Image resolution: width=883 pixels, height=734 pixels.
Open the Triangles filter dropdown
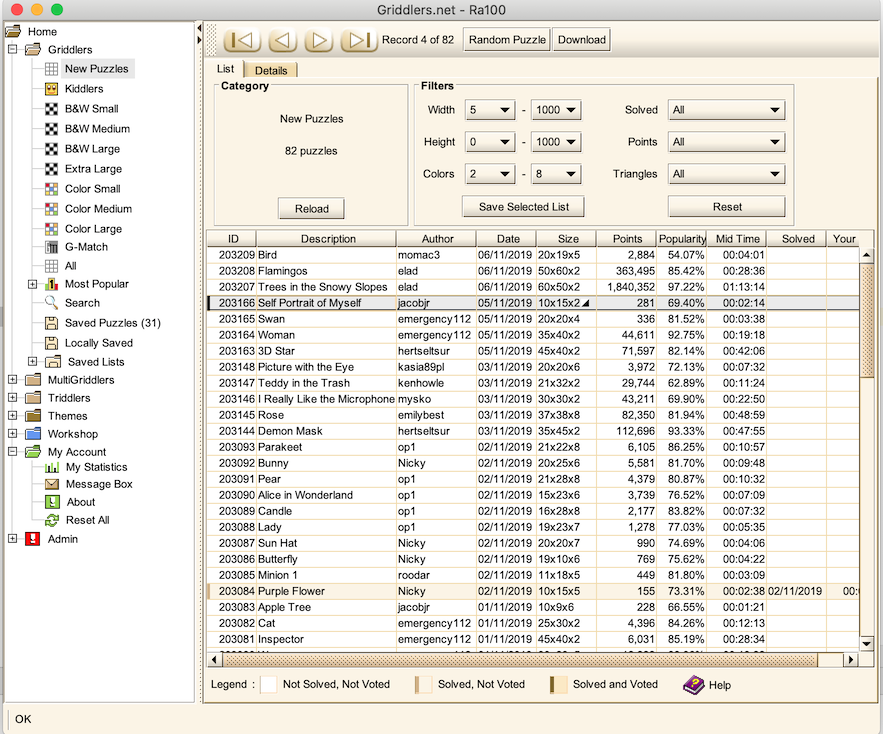(726, 174)
